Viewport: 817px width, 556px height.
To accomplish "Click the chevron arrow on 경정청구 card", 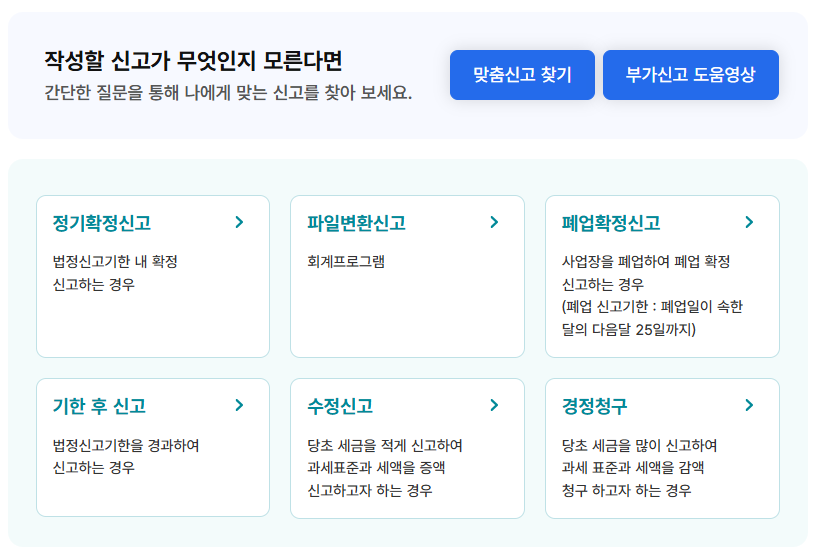I will (x=749, y=405).
